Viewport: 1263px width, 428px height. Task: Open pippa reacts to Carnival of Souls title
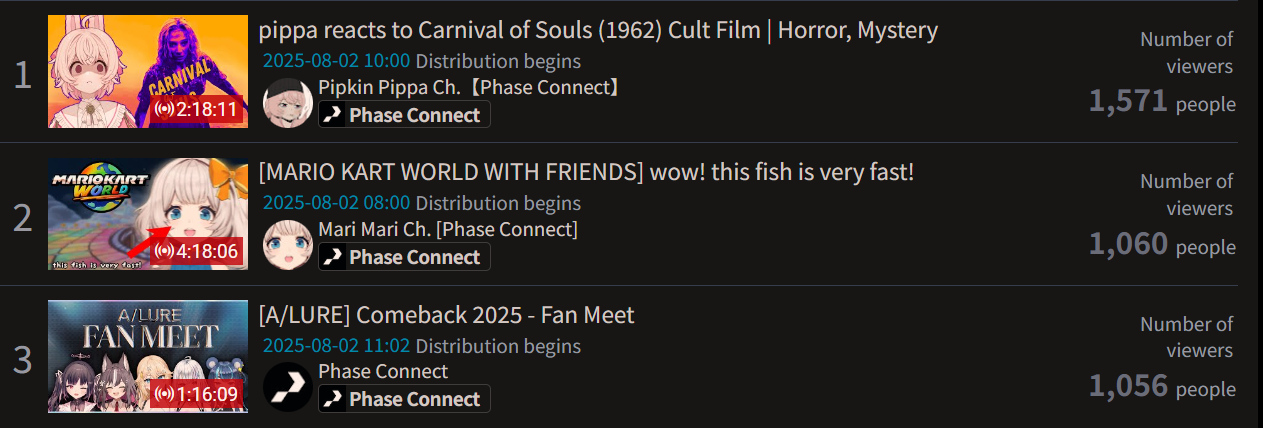(x=598, y=30)
